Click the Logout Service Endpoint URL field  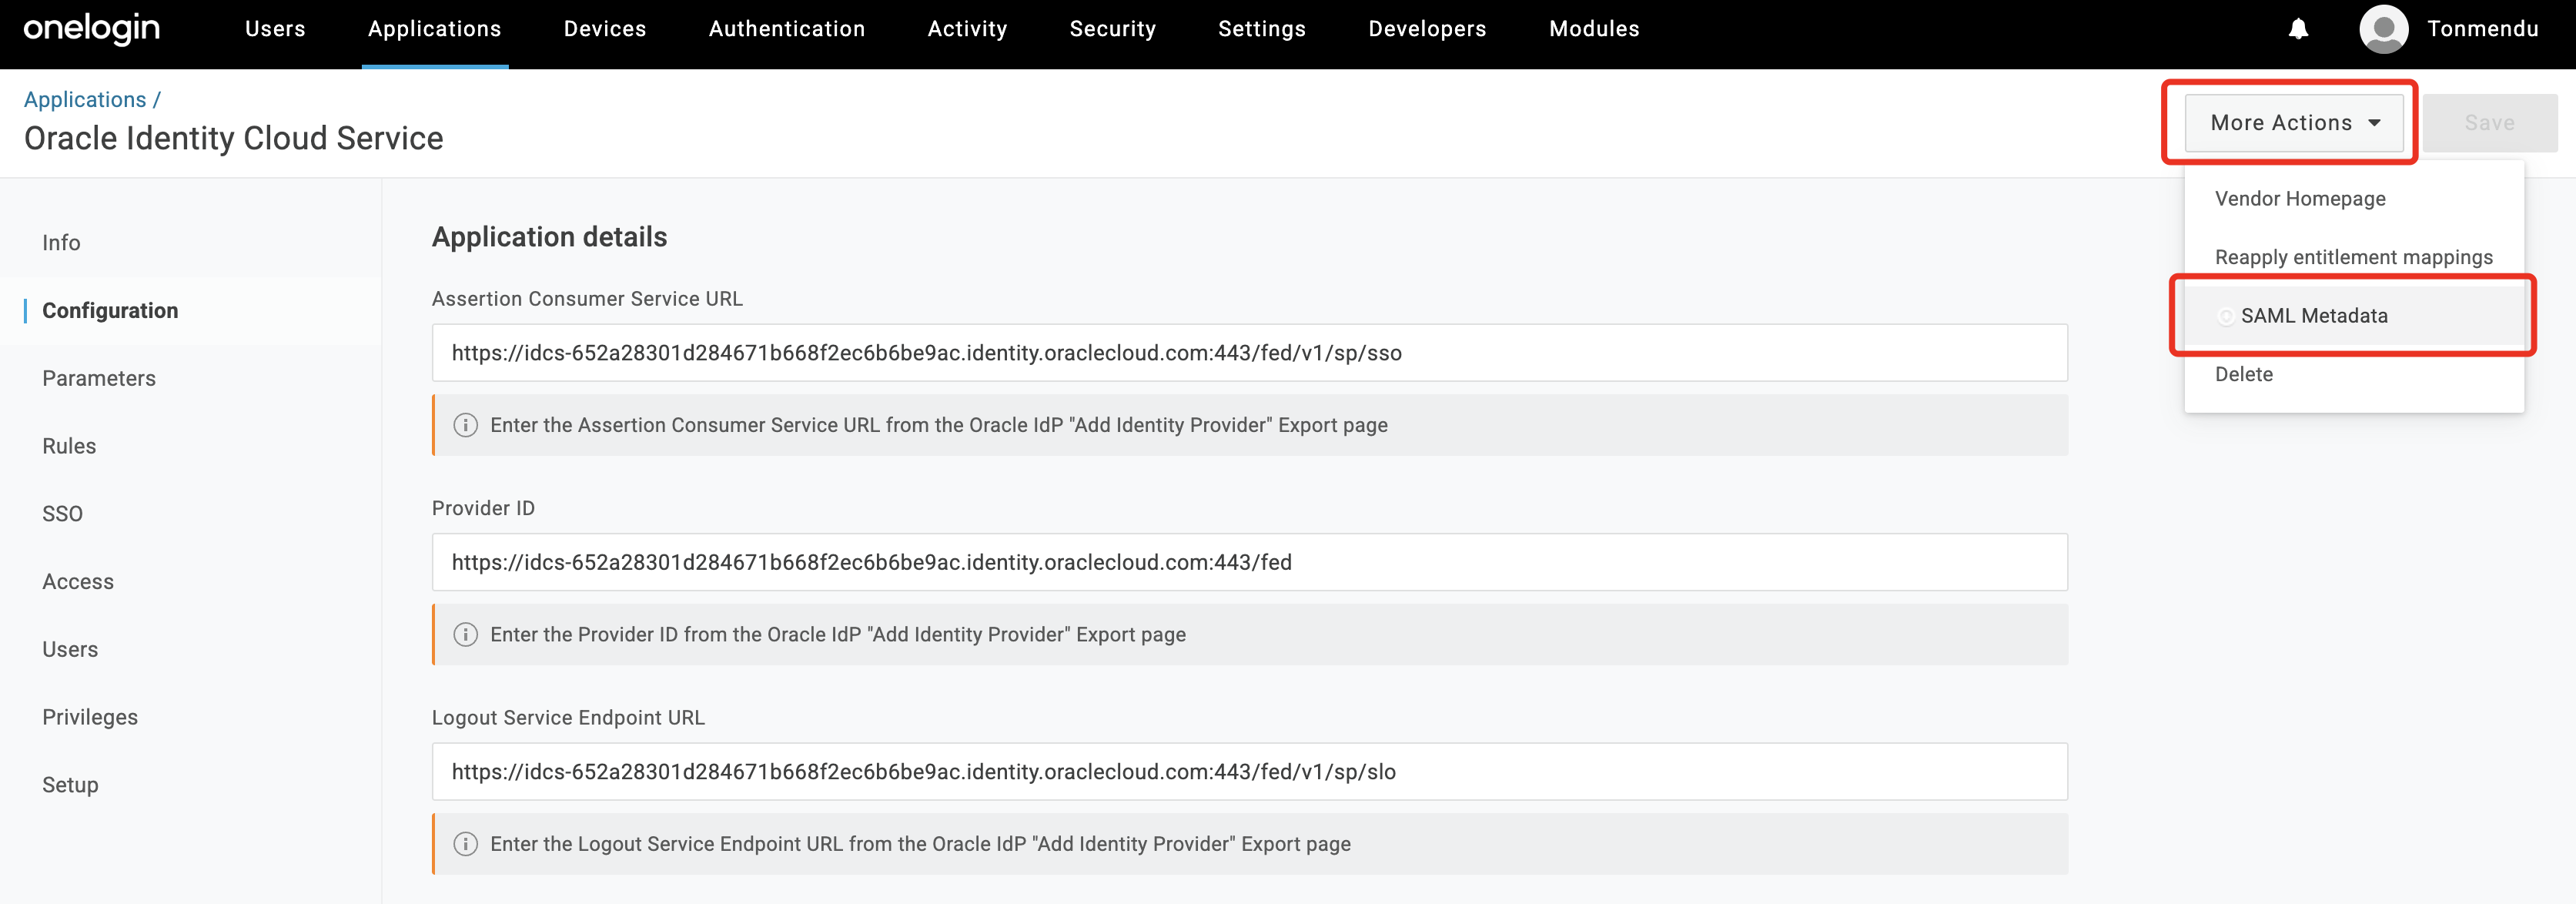tap(1248, 771)
